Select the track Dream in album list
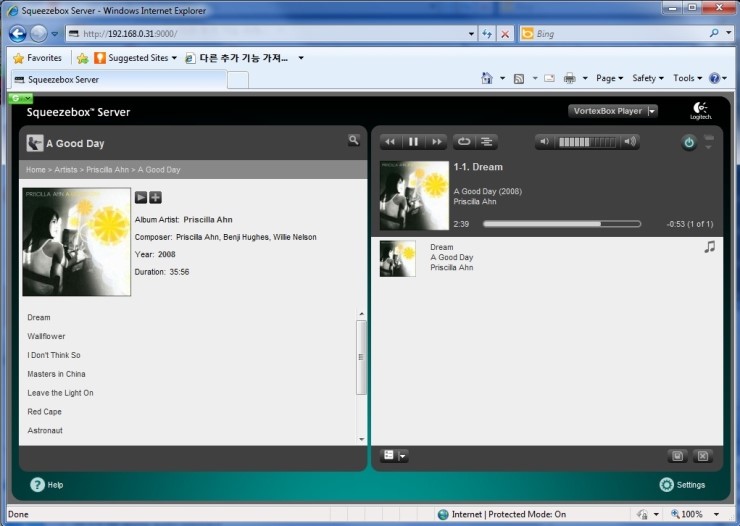740x526 pixels. 39,317
